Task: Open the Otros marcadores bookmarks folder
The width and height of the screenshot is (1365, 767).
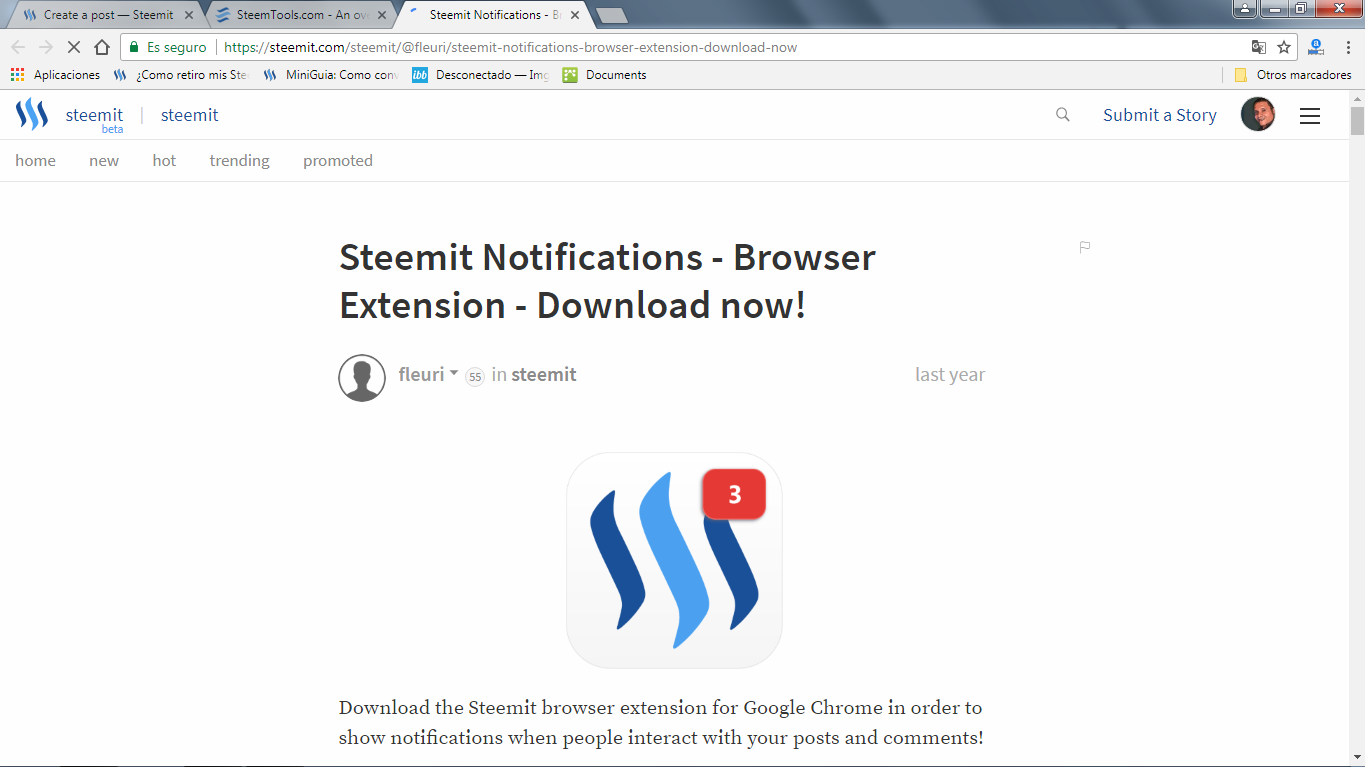Action: 1293,75
